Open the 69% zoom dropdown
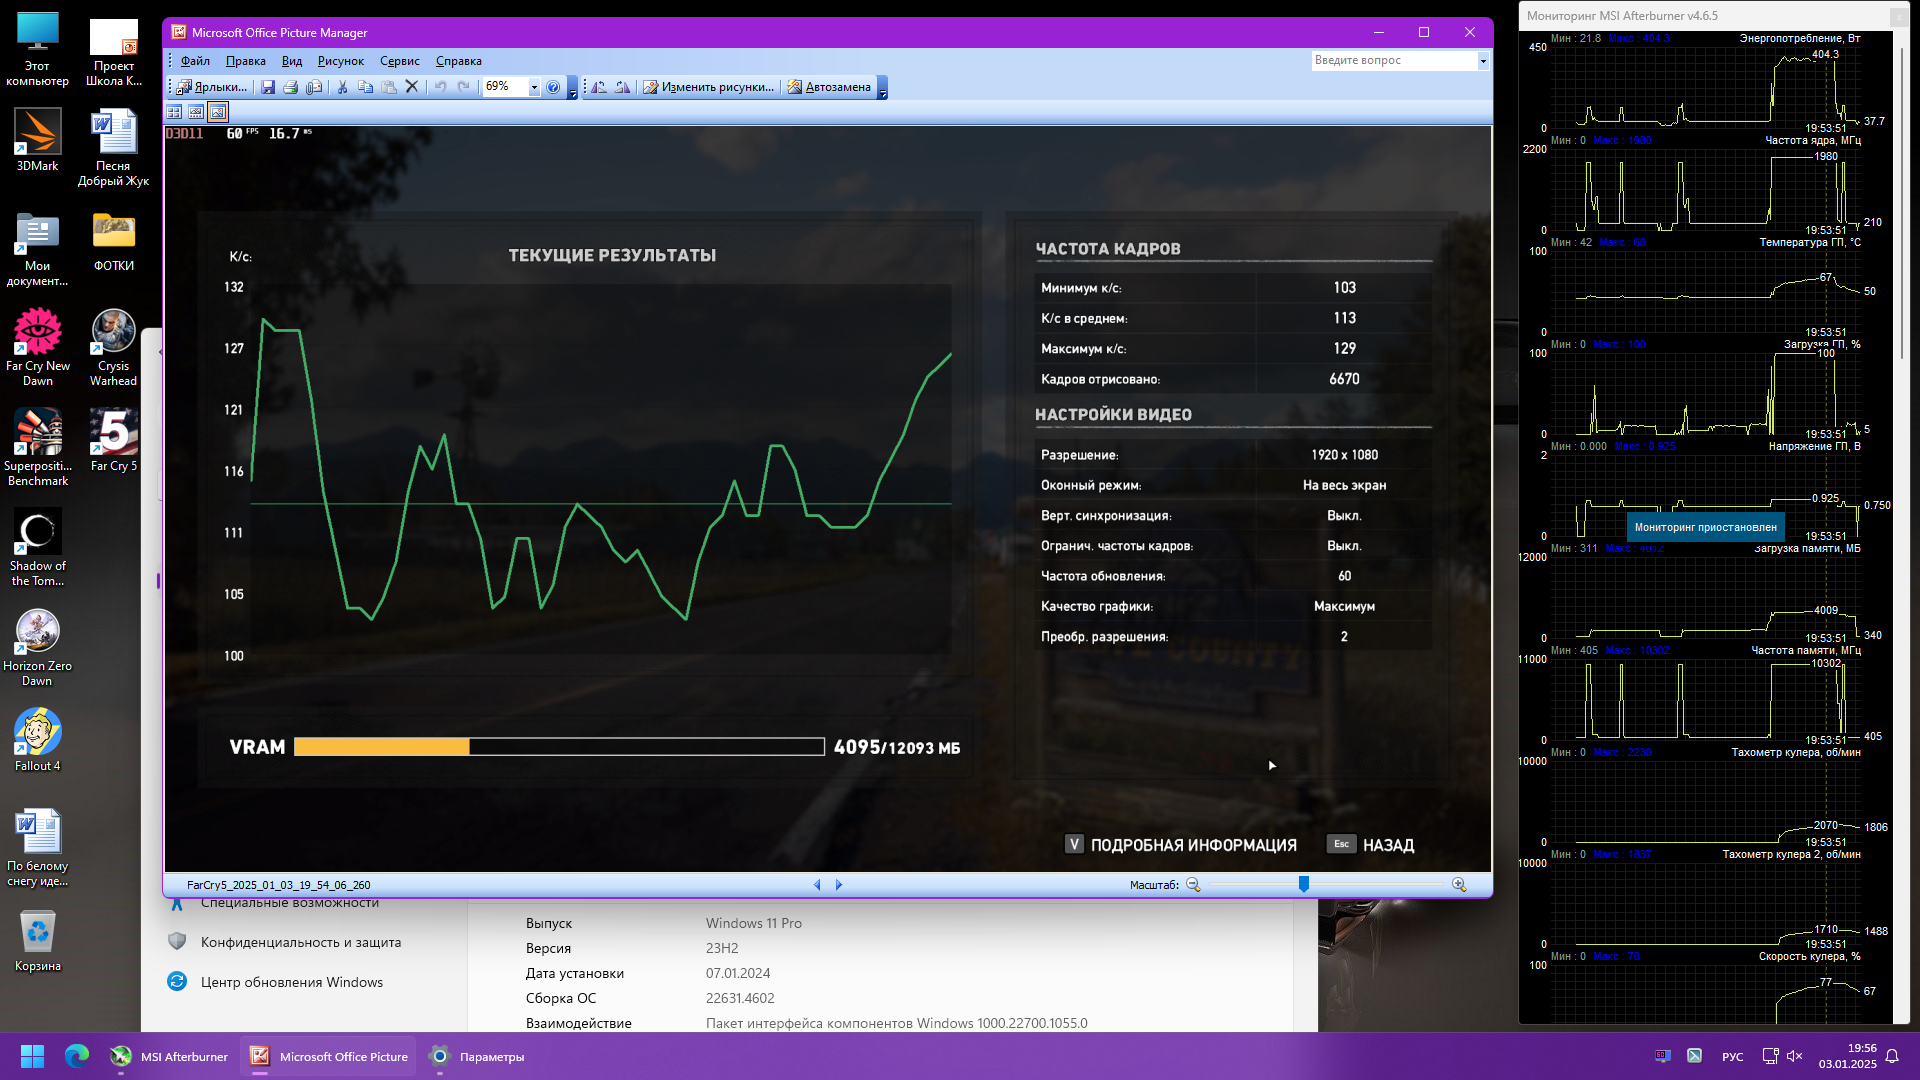Screen dimensions: 1920x1080 pyautogui.click(x=534, y=87)
